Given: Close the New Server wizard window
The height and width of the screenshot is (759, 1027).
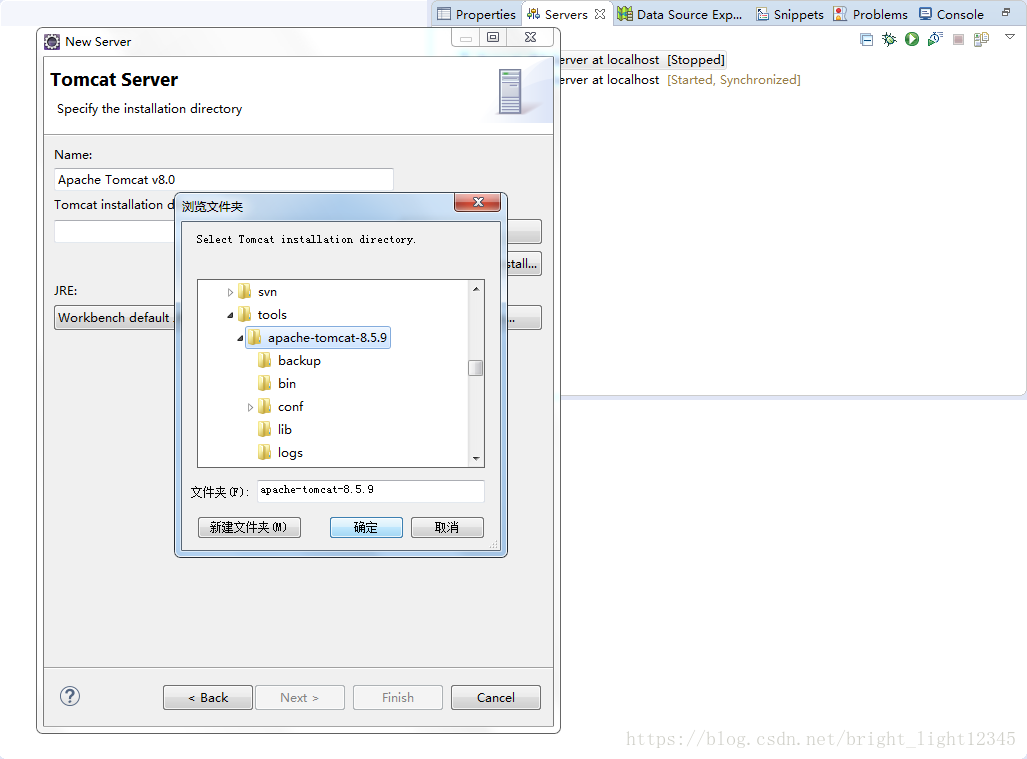Looking at the screenshot, I should 531,37.
